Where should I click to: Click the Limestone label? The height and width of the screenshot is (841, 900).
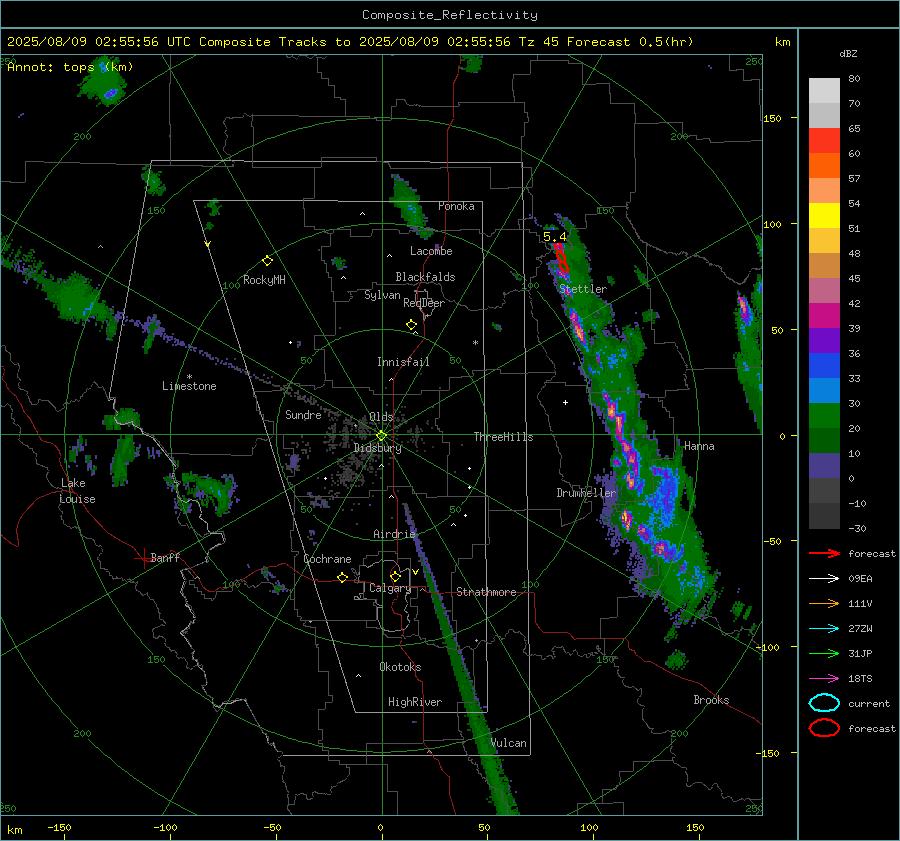click(189, 386)
